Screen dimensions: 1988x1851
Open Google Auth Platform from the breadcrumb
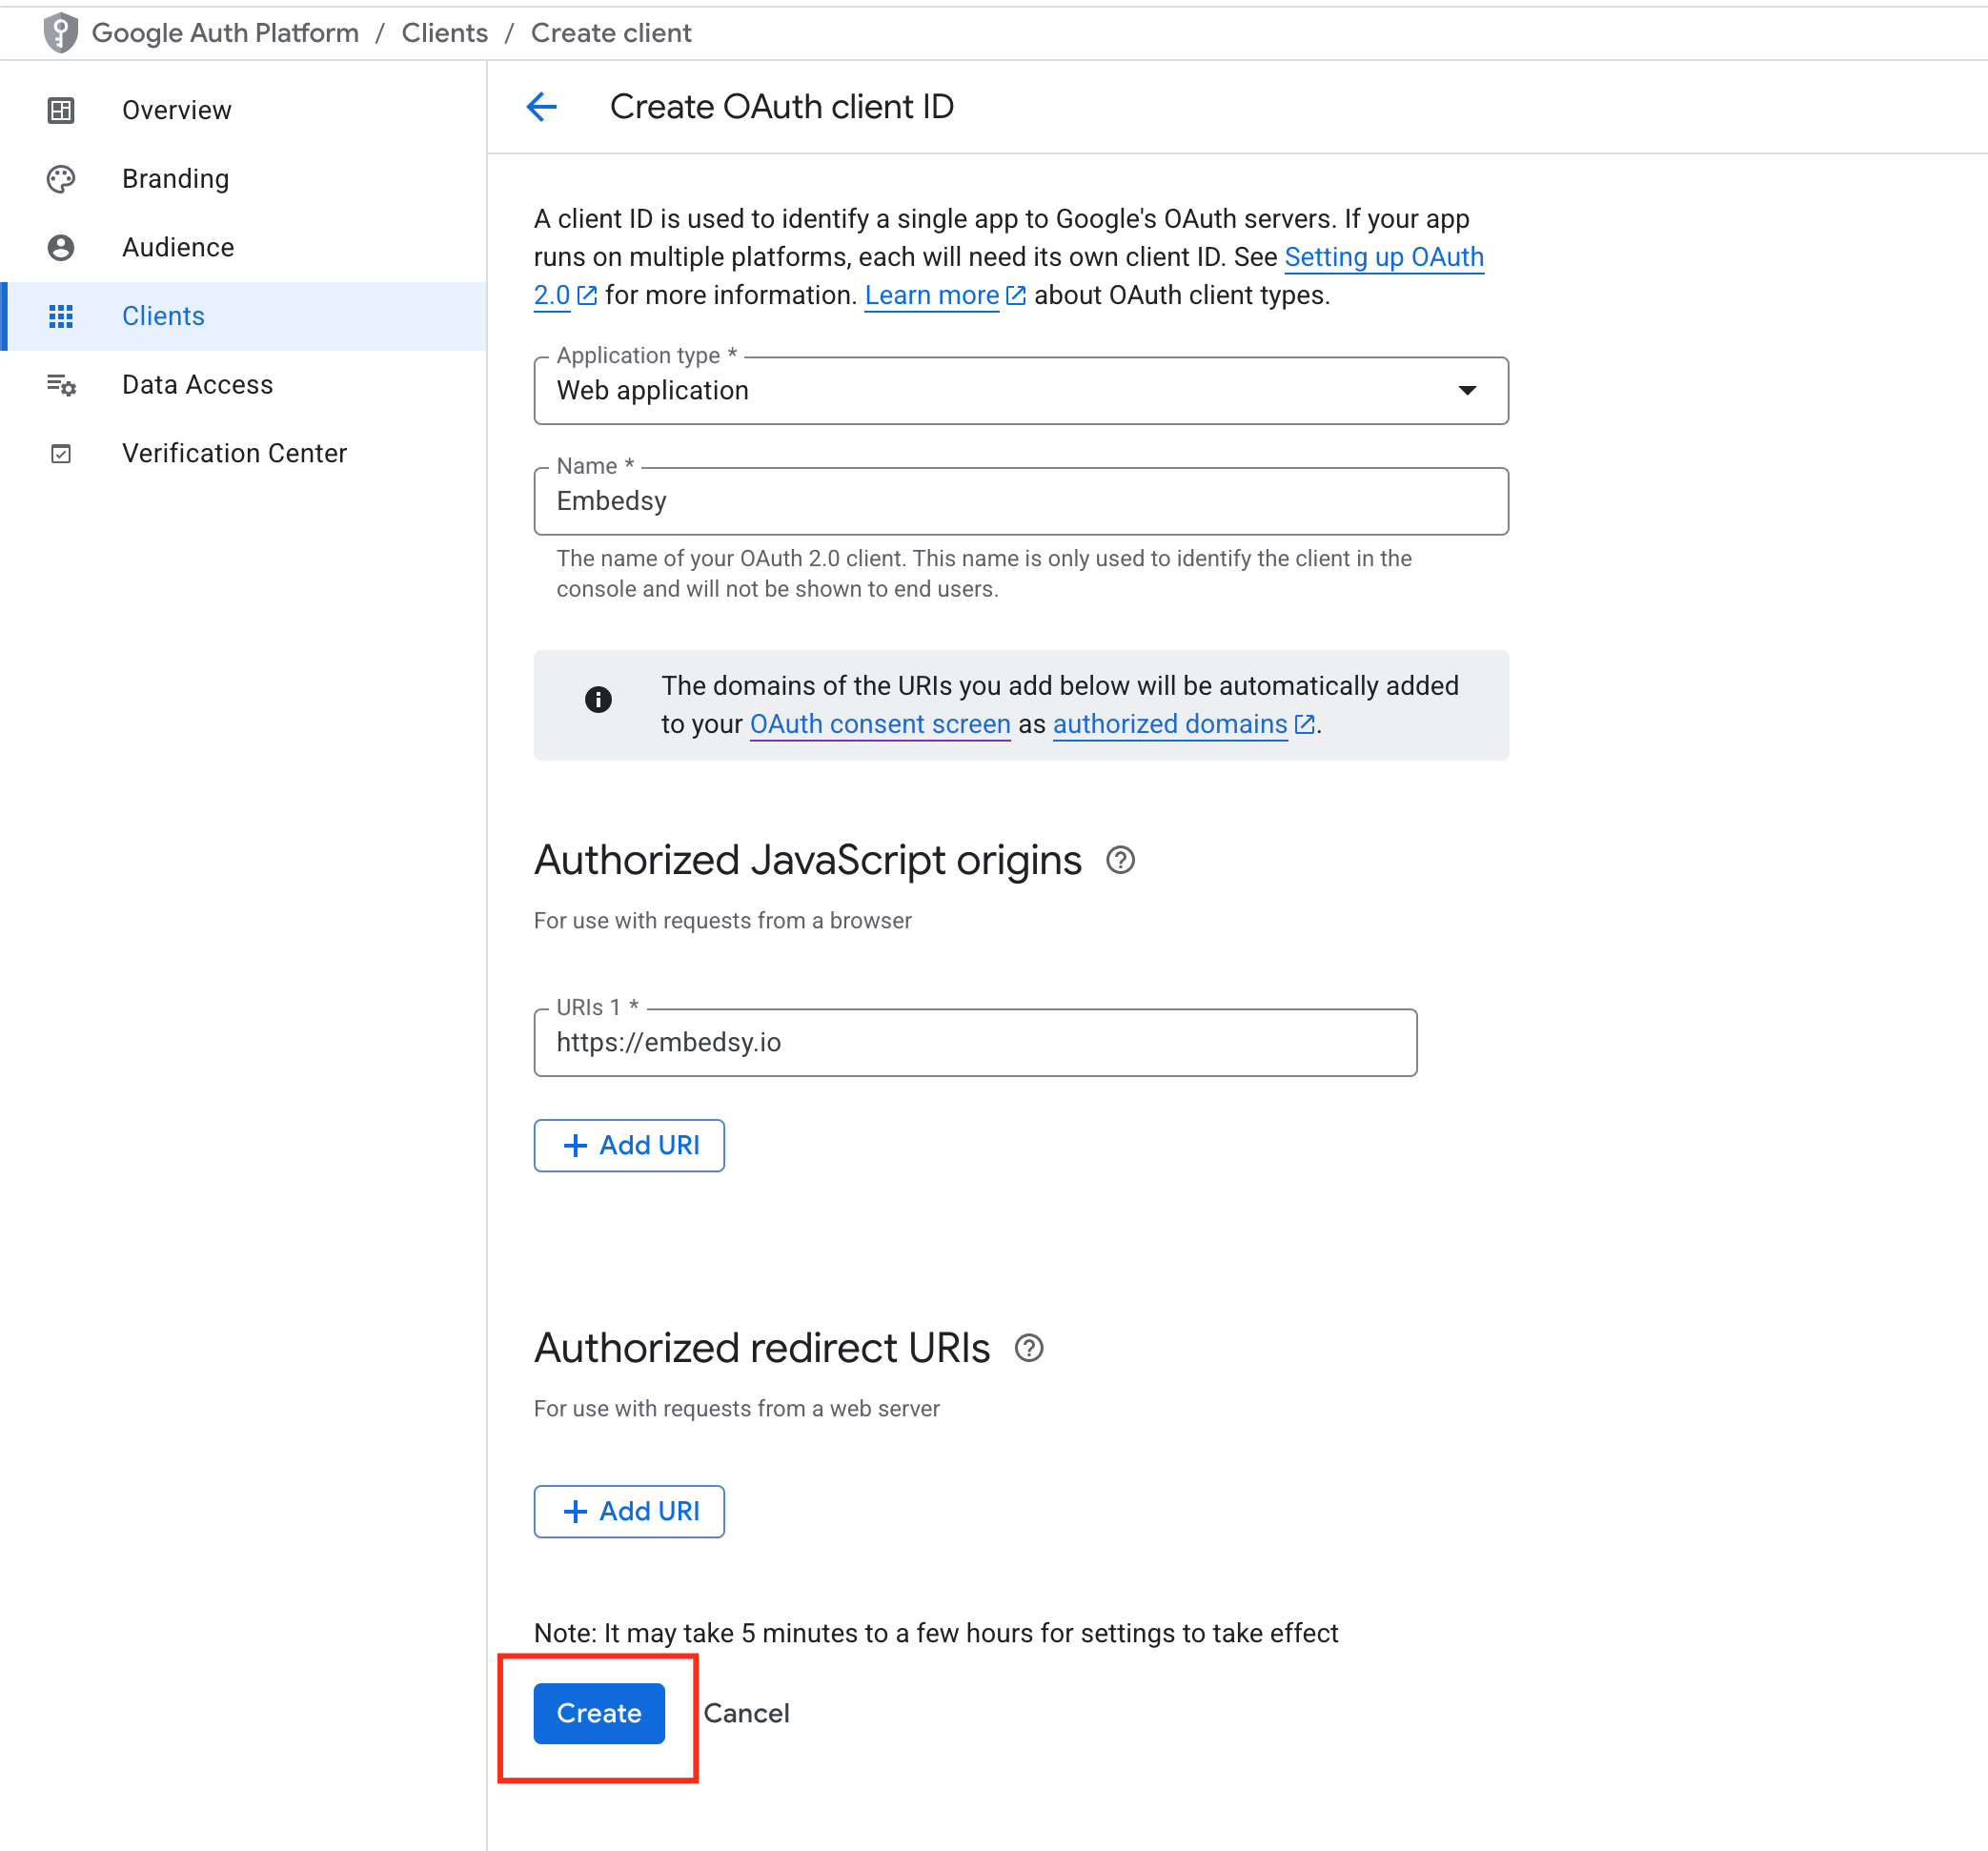click(x=225, y=32)
